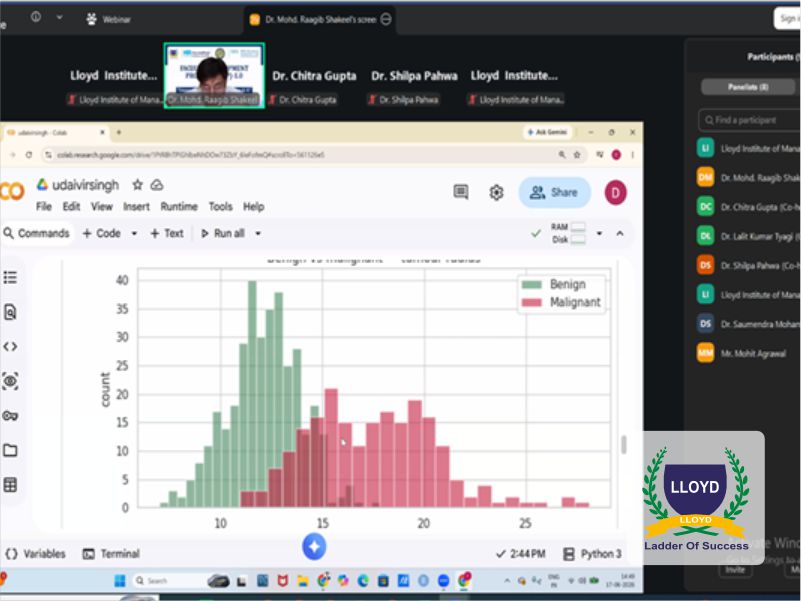Click the webinar info icon at top
801x601 pixels.
tap(36, 17)
